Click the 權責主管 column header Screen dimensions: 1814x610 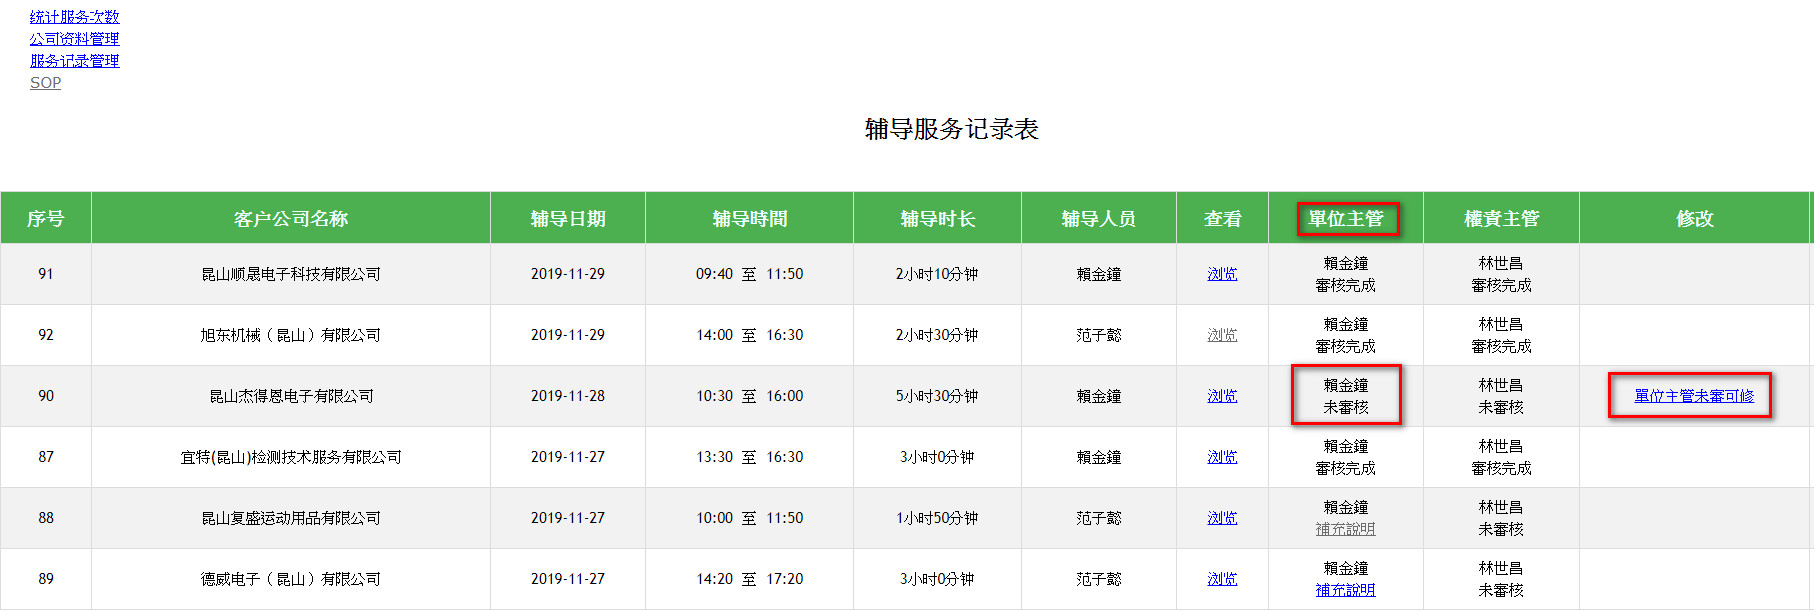pos(1500,218)
